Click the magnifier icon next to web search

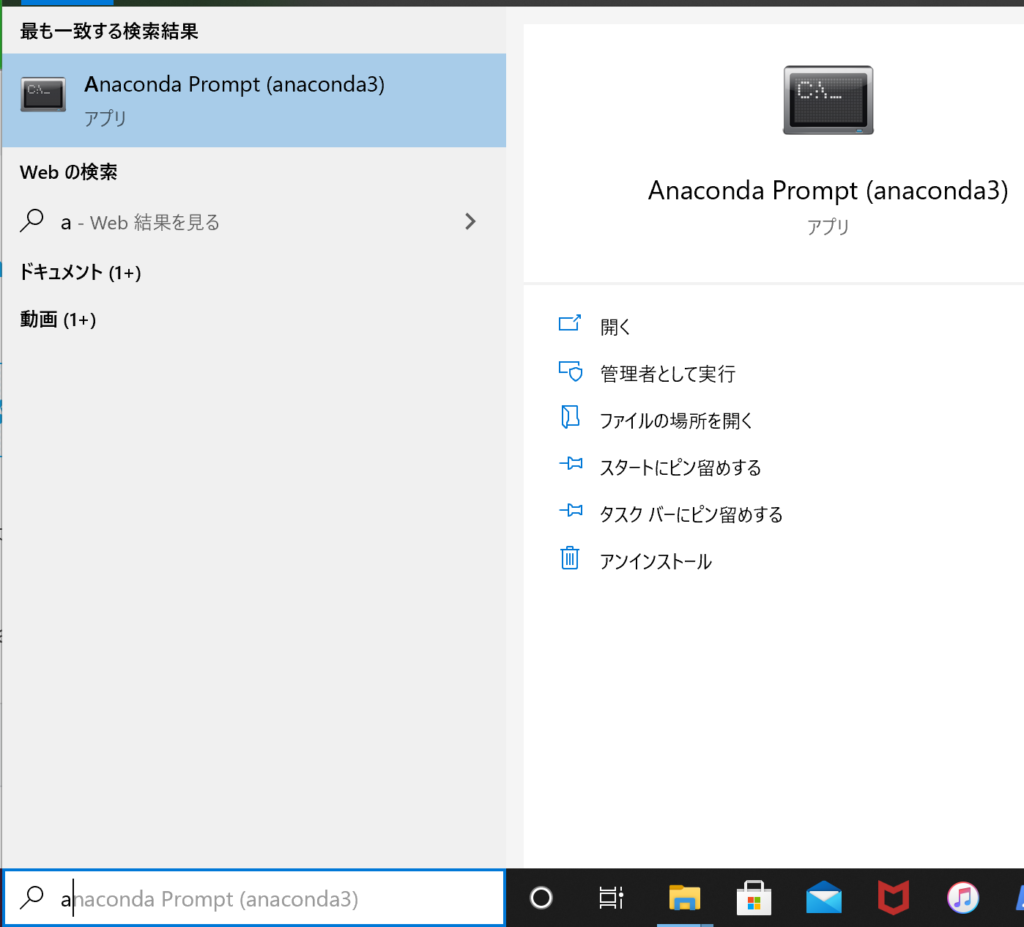point(31,221)
